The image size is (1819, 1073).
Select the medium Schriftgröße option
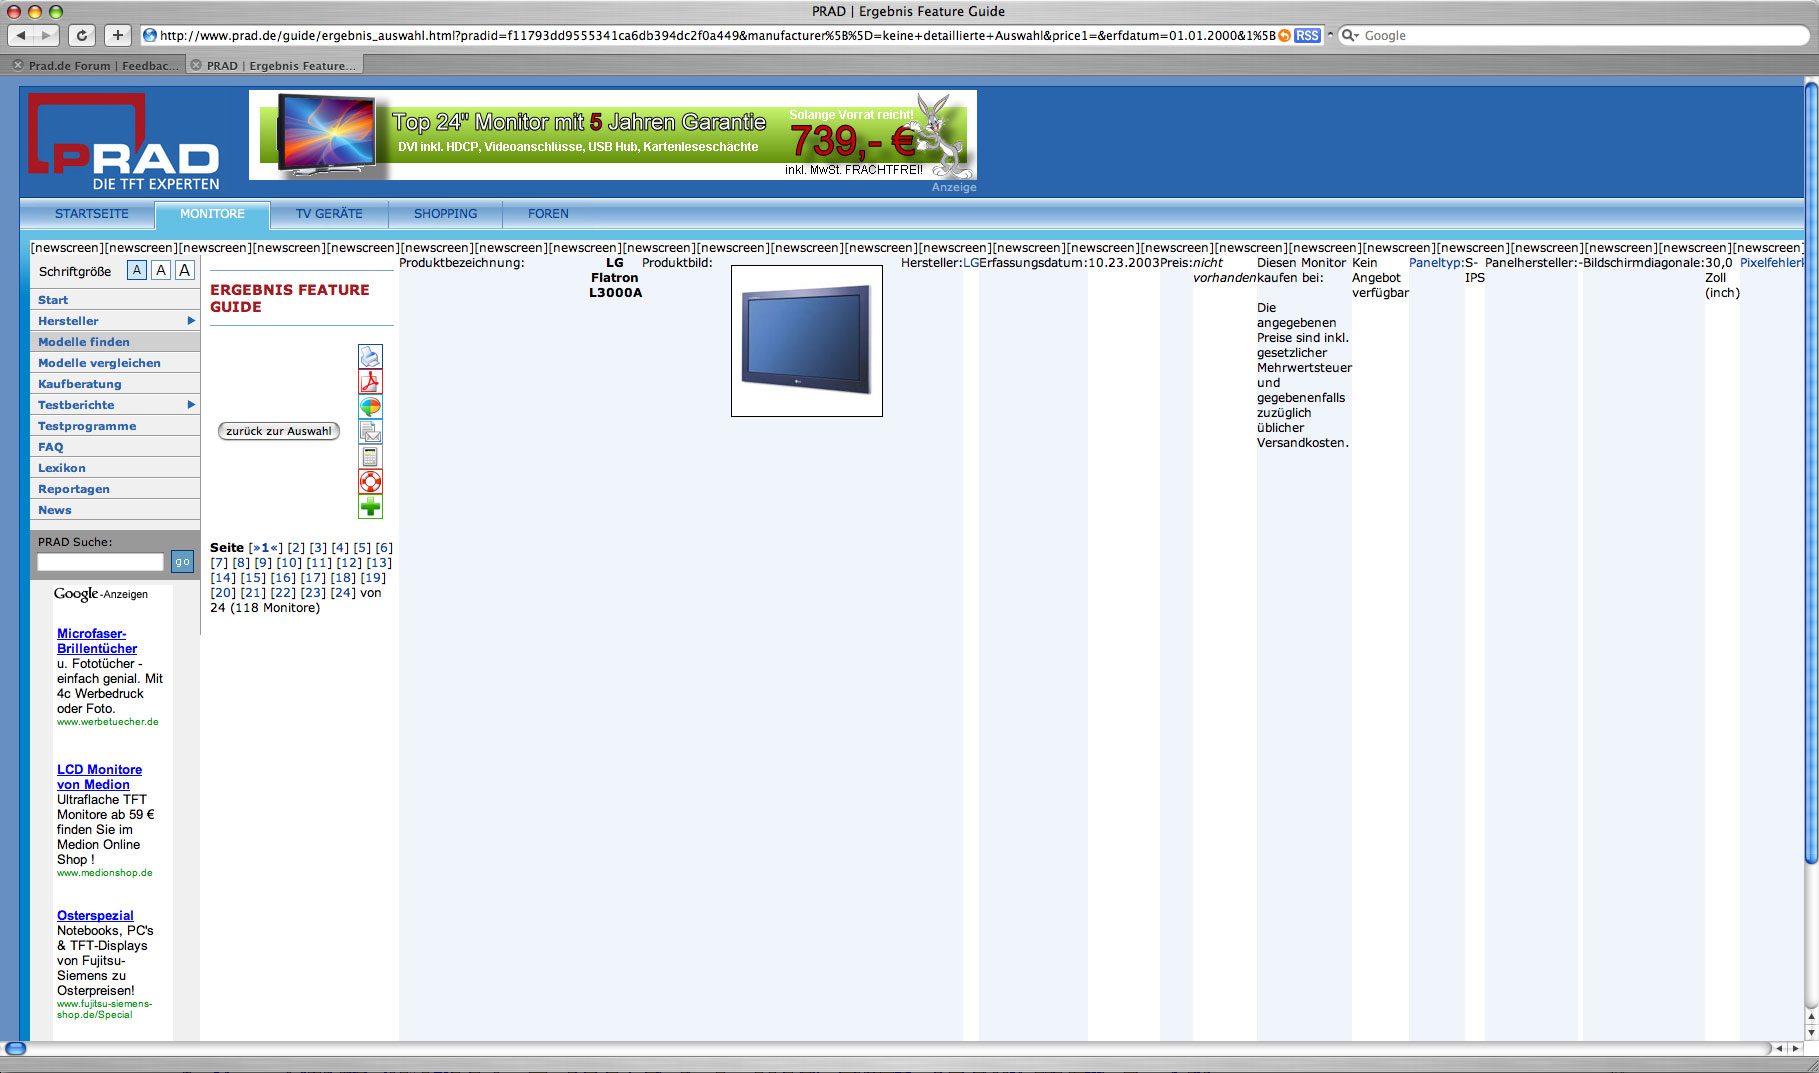160,270
